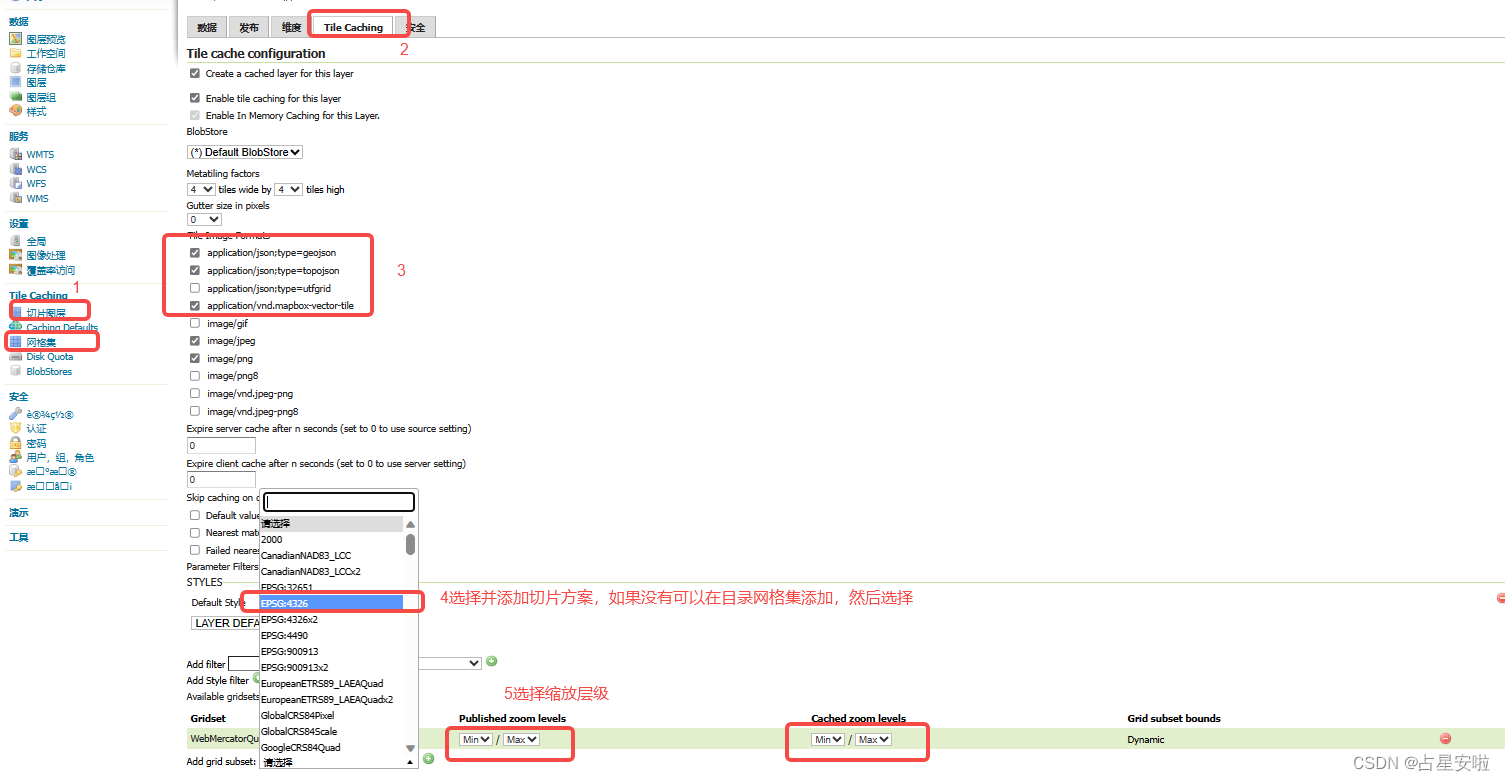Click the 全局 settings icon
Image resolution: width=1505 pixels, height=781 pixels.
(x=15, y=241)
